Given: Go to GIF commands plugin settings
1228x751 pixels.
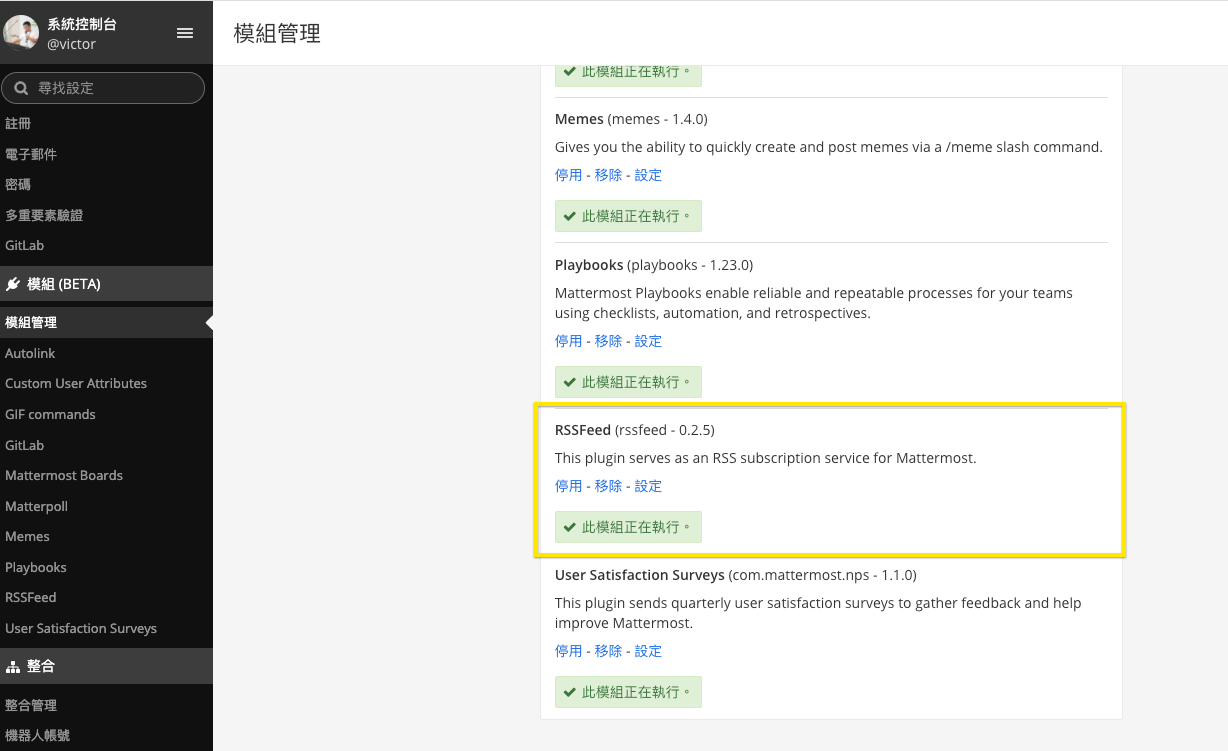Looking at the screenshot, I should point(50,414).
